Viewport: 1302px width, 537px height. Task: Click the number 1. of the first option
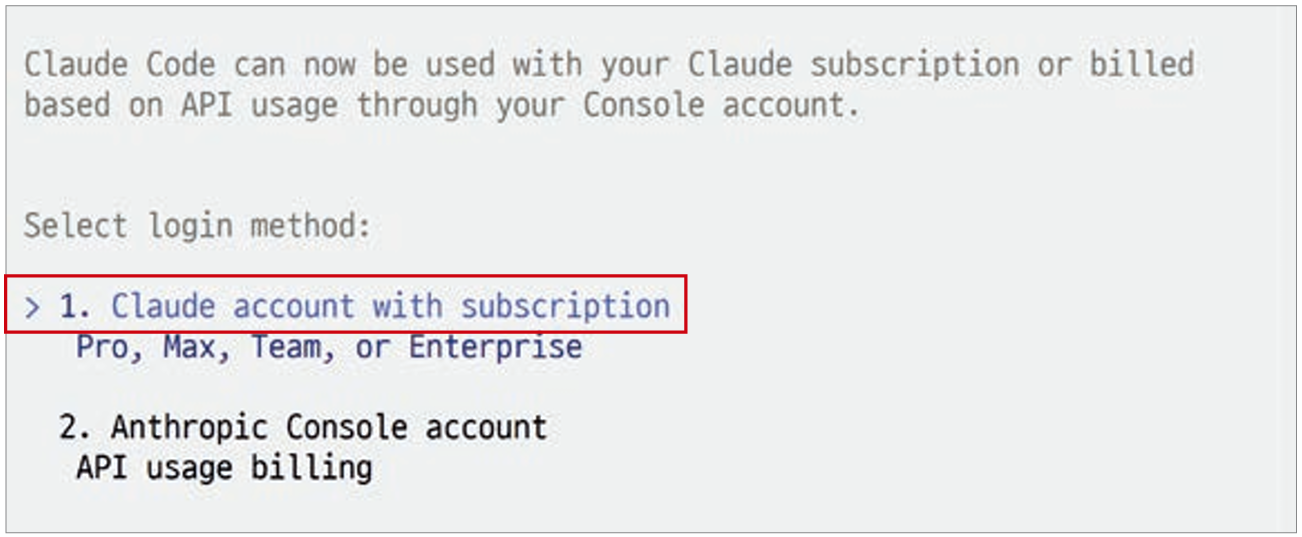(x=74, y=306)
